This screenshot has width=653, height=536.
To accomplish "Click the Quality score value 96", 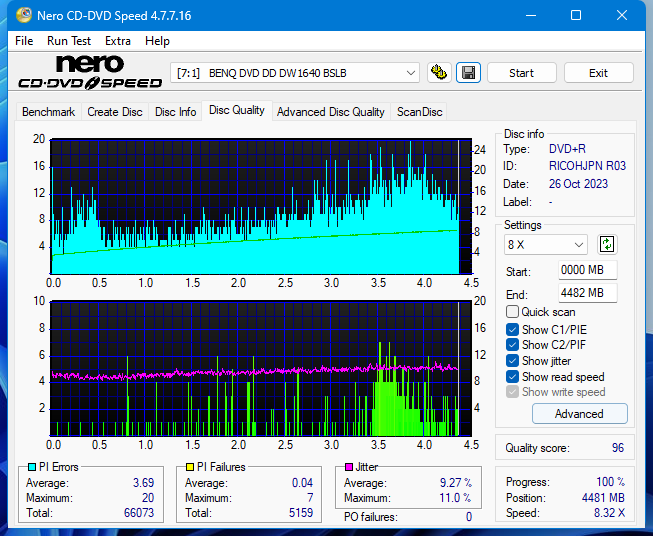I will (x=618, y=448).
